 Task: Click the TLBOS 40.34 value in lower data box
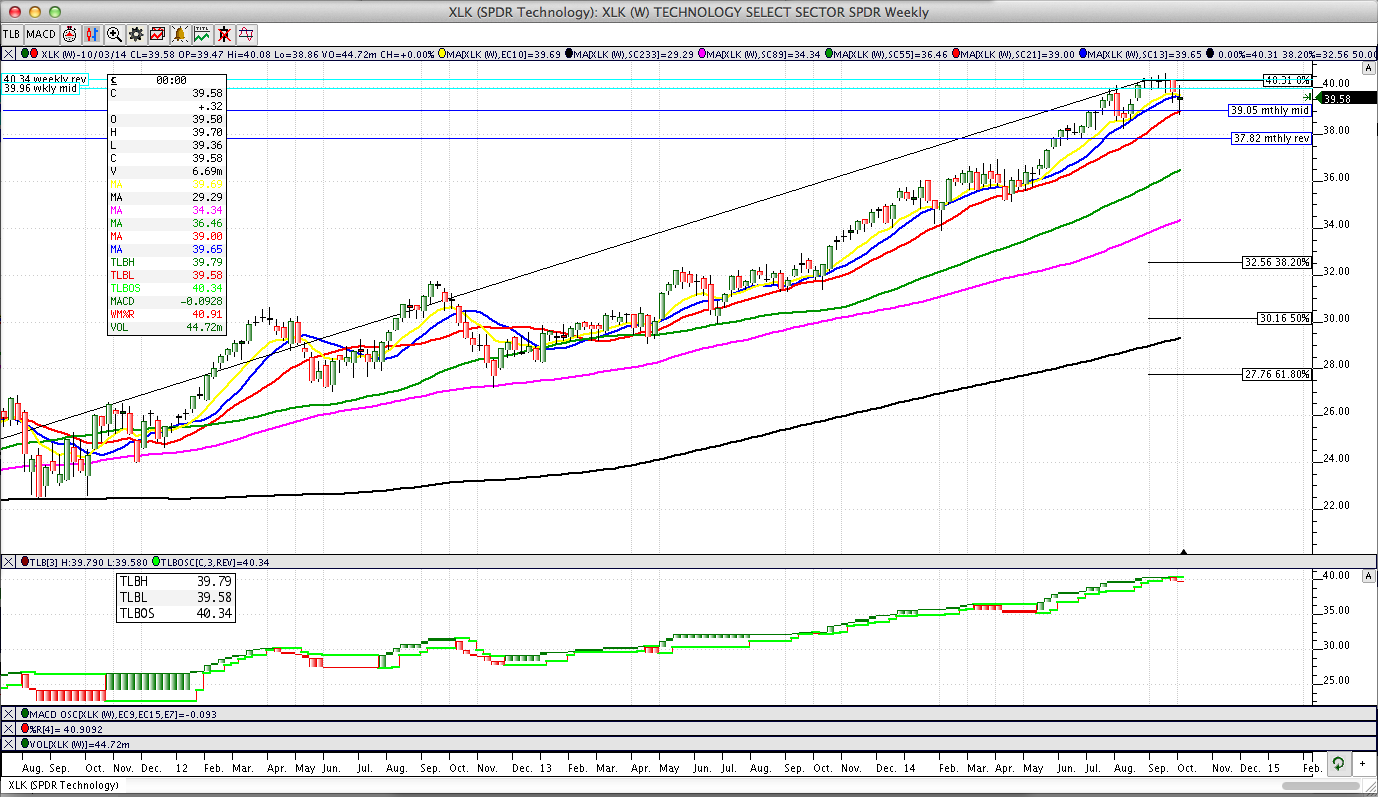pos(216,614)
